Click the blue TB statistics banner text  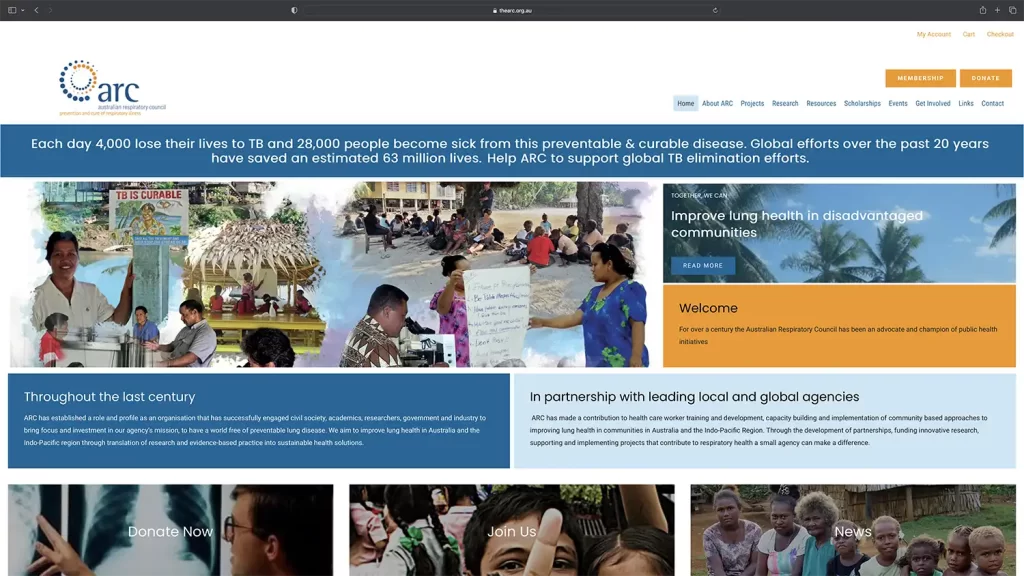point(510,151)
